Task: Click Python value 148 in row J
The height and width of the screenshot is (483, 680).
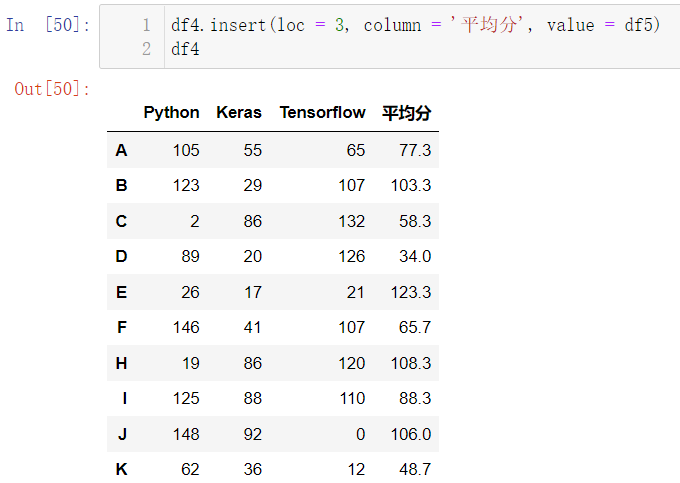Action: [x=186, y=434]
